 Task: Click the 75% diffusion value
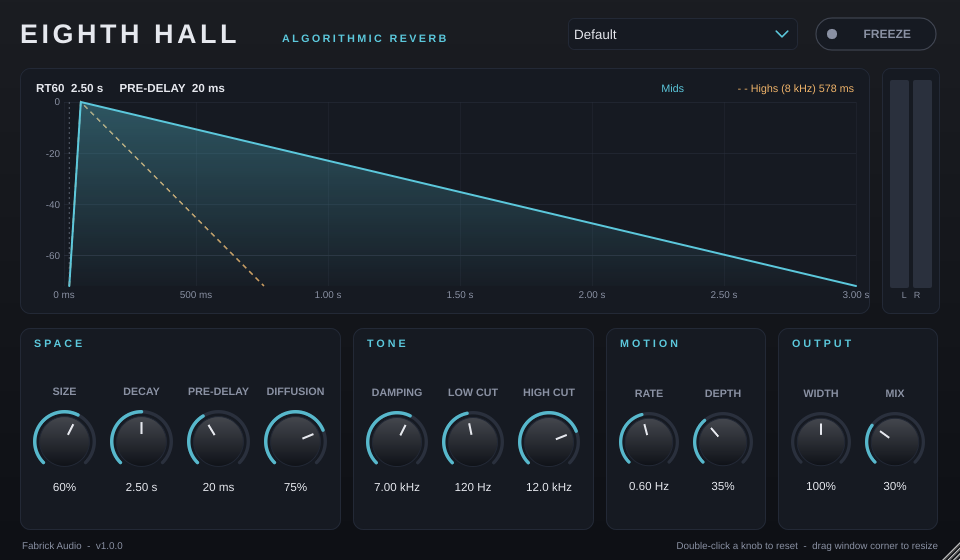click(295, 487)
